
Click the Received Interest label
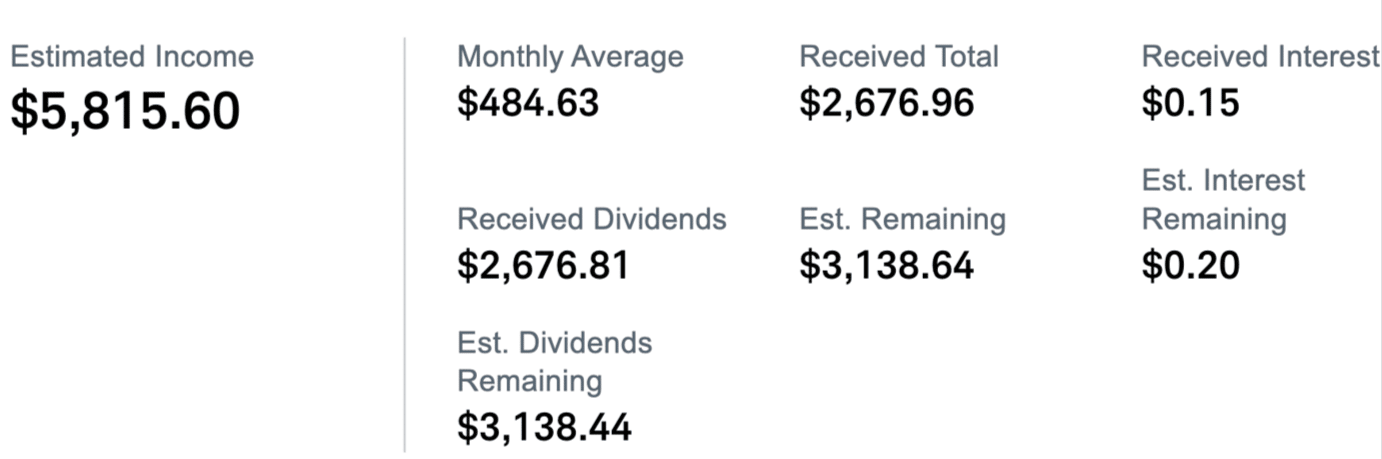(x=1261, y=56)
